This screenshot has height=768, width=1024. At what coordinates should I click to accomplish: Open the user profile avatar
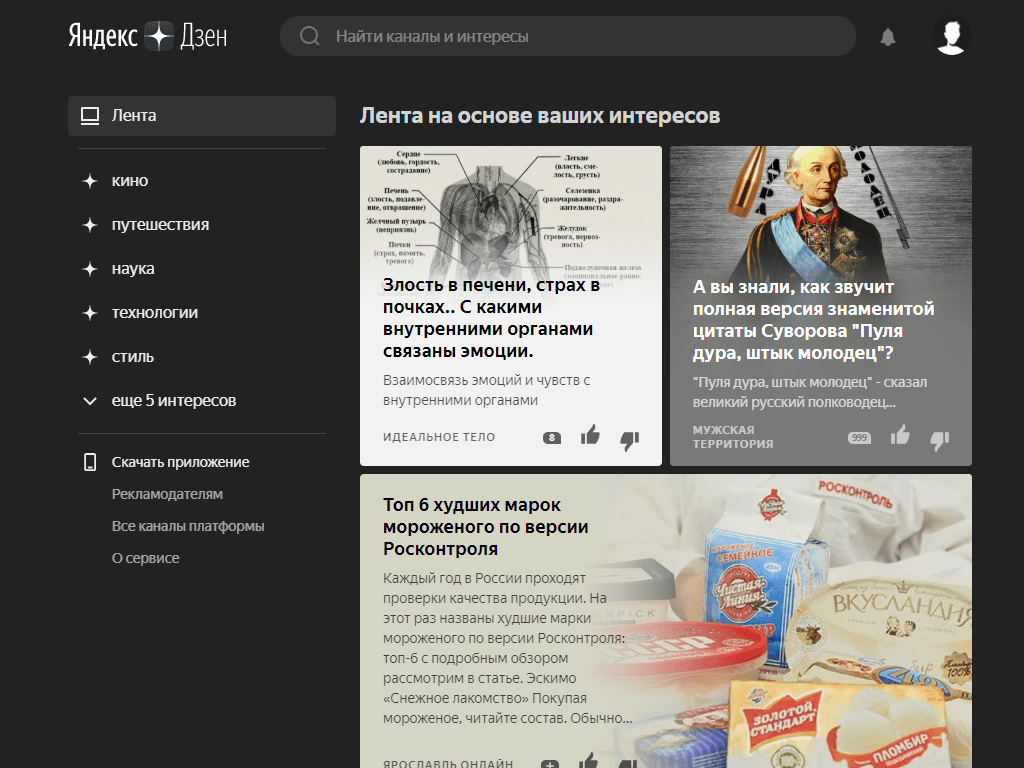tap(952, 36)
